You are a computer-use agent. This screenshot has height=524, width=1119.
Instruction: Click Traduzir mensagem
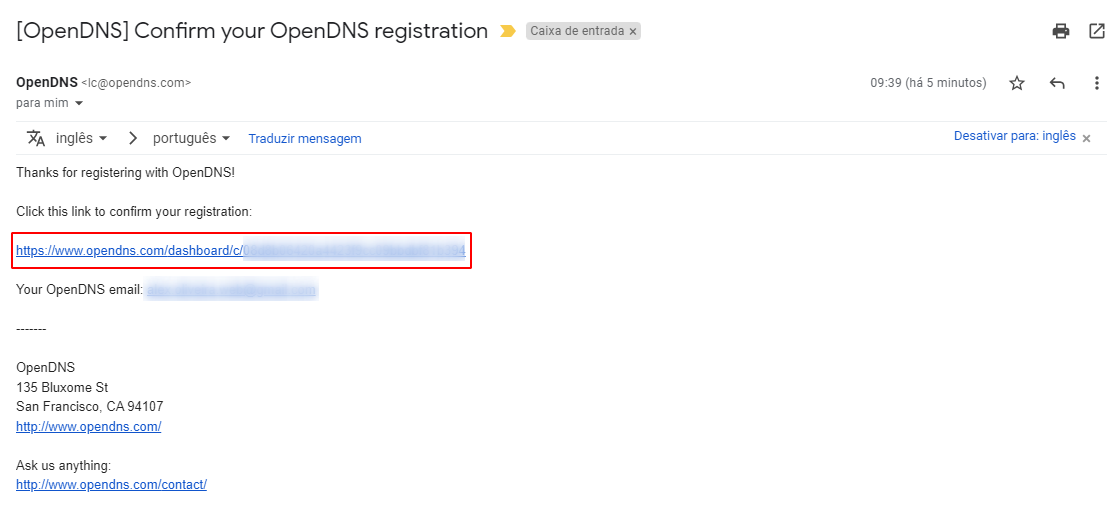(305, 138)
